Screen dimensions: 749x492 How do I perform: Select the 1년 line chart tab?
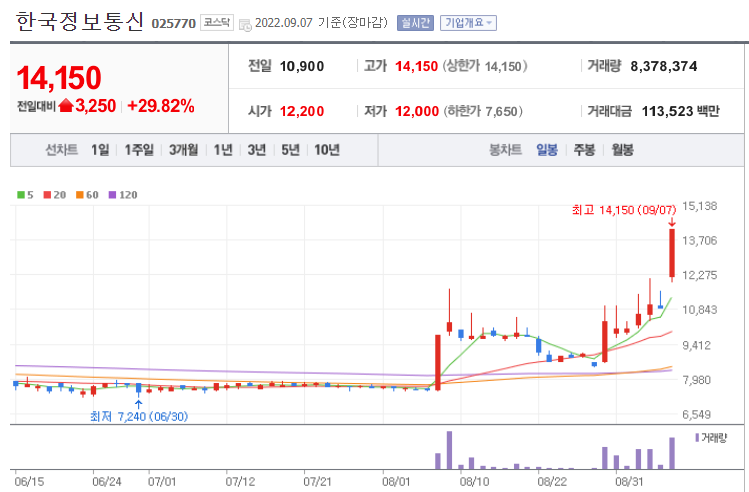223,150
